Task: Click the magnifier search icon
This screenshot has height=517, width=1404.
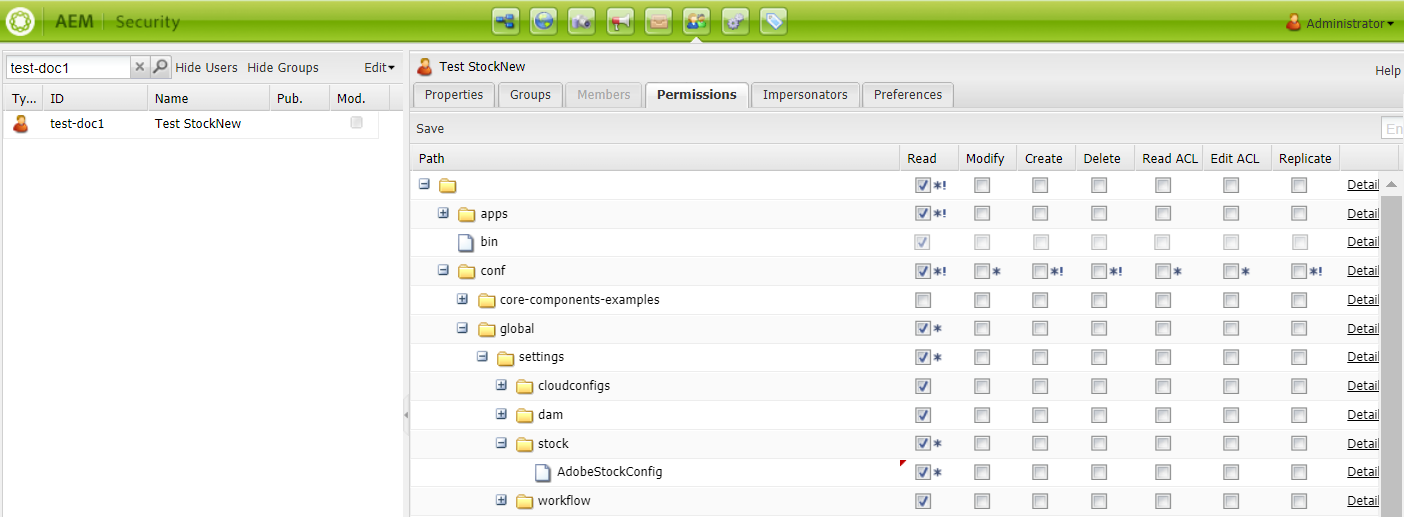Action: (160, 67)
